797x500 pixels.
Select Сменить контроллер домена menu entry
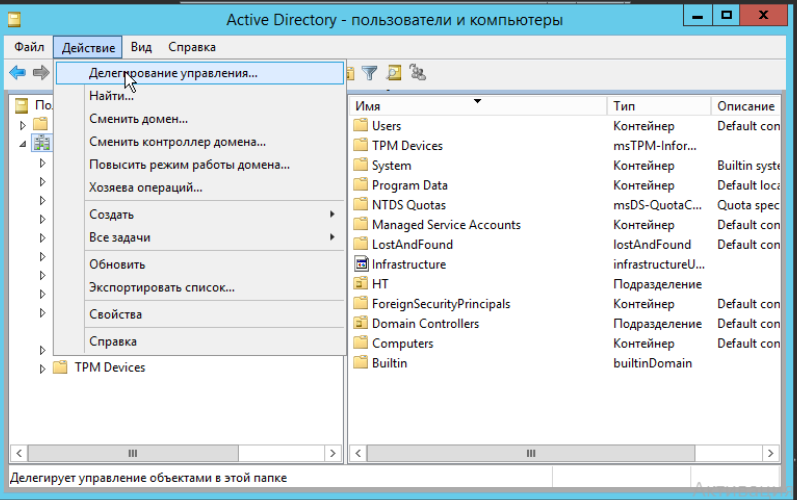(177, 142)
